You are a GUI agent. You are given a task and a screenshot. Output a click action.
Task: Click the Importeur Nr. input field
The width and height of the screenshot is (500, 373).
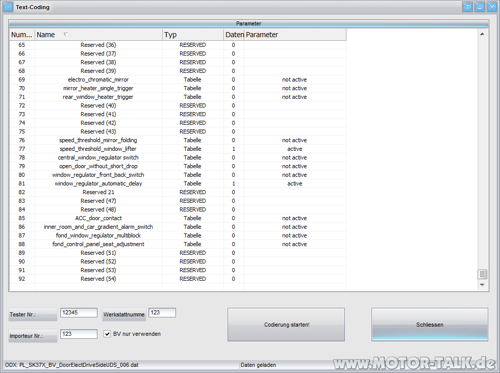[x=79, y=334]
